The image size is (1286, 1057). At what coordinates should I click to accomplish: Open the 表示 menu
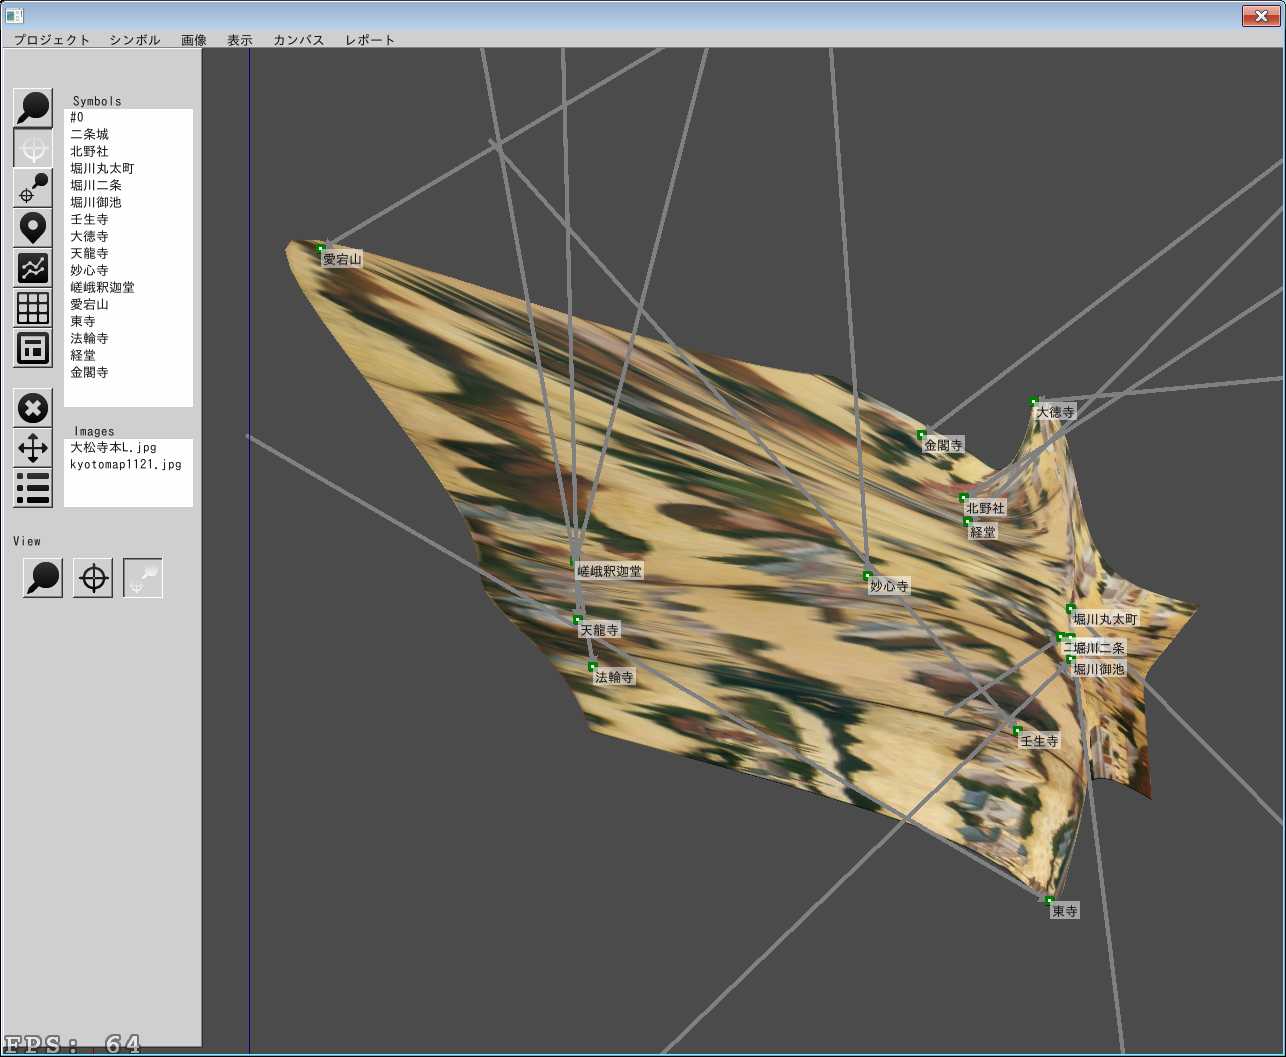pos(240,40)
